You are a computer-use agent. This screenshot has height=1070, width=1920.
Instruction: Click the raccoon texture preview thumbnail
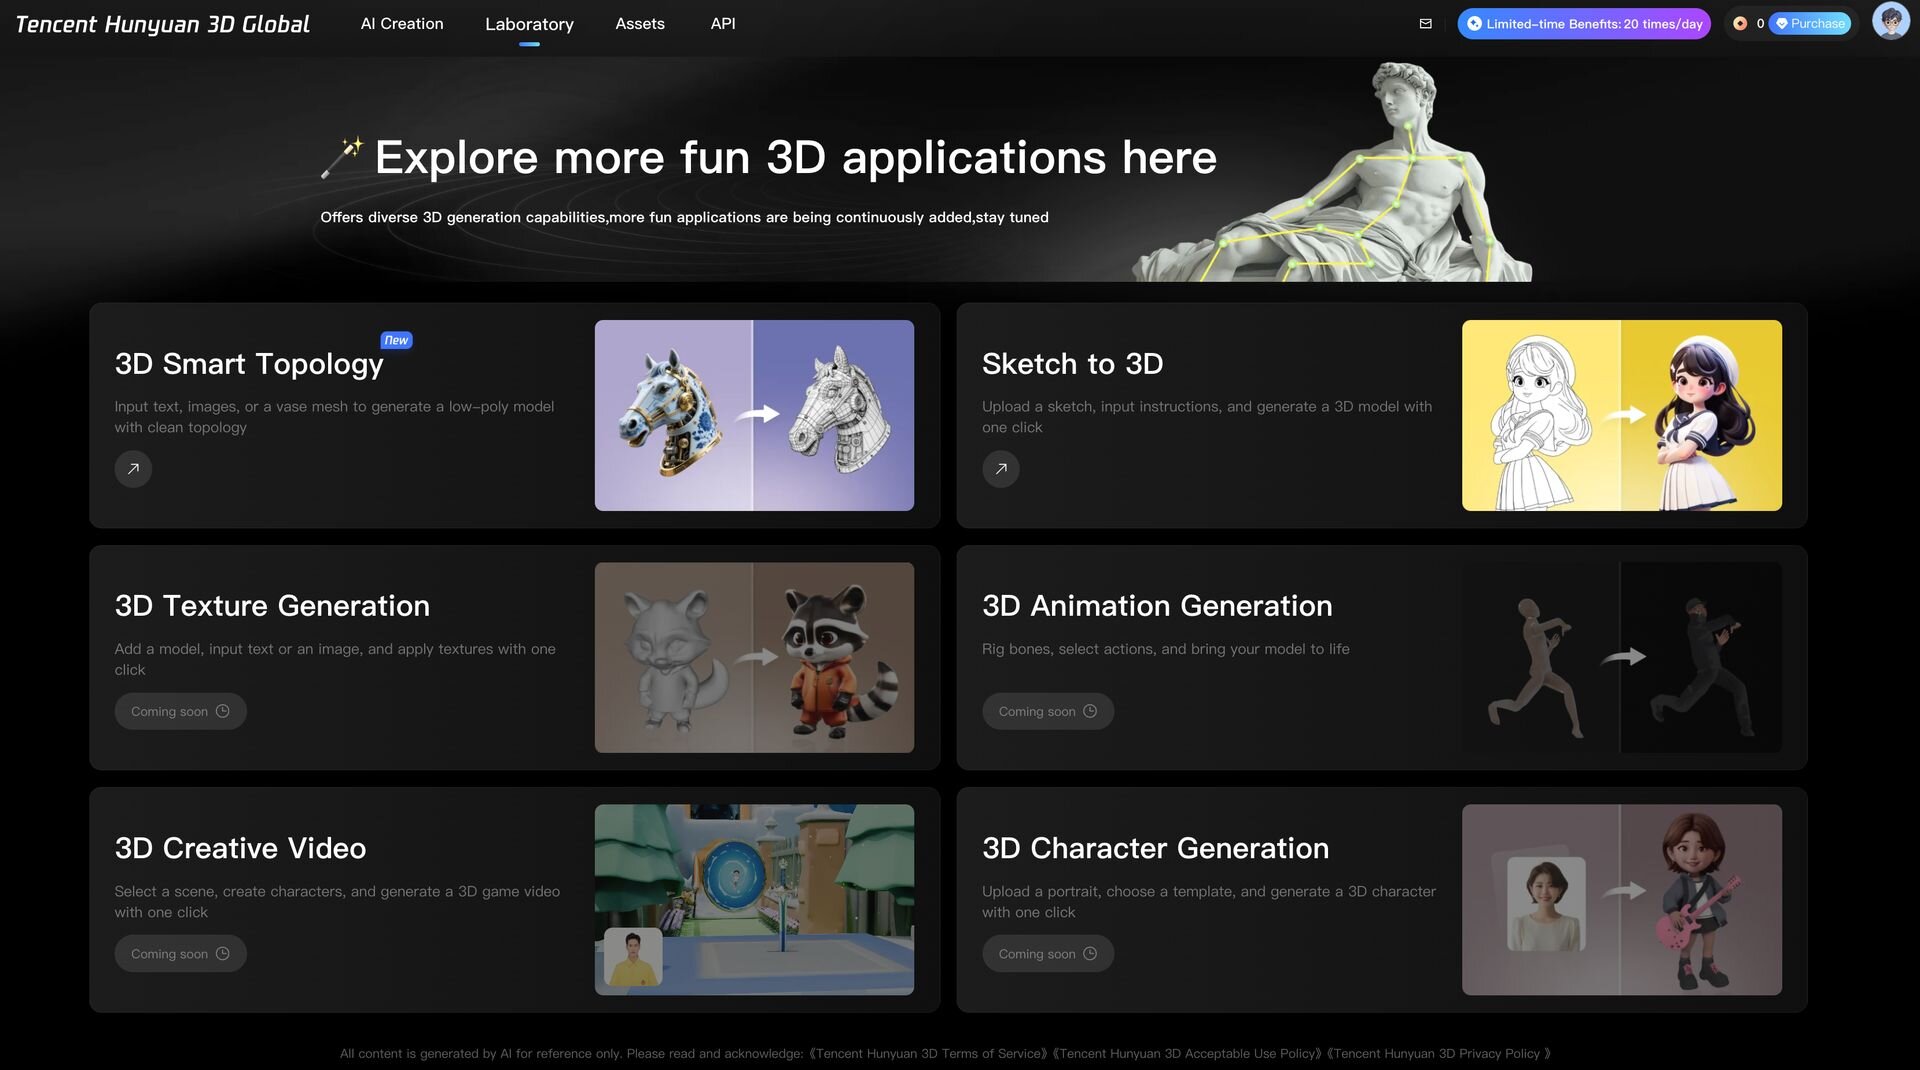point(754,658)
